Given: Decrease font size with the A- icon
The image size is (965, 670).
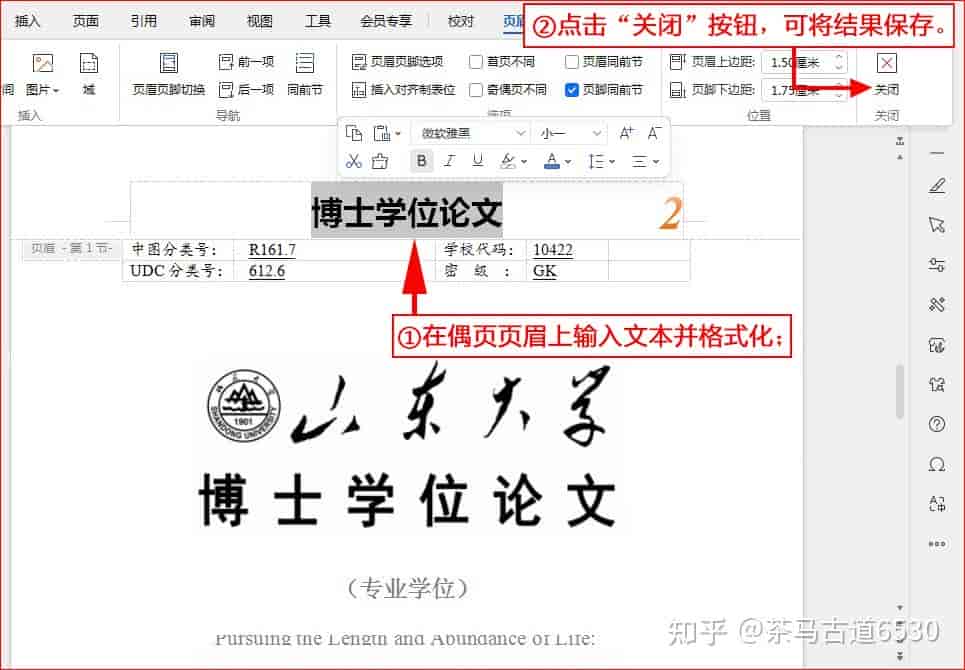Looking at the screenshot, I should [654, 133].
